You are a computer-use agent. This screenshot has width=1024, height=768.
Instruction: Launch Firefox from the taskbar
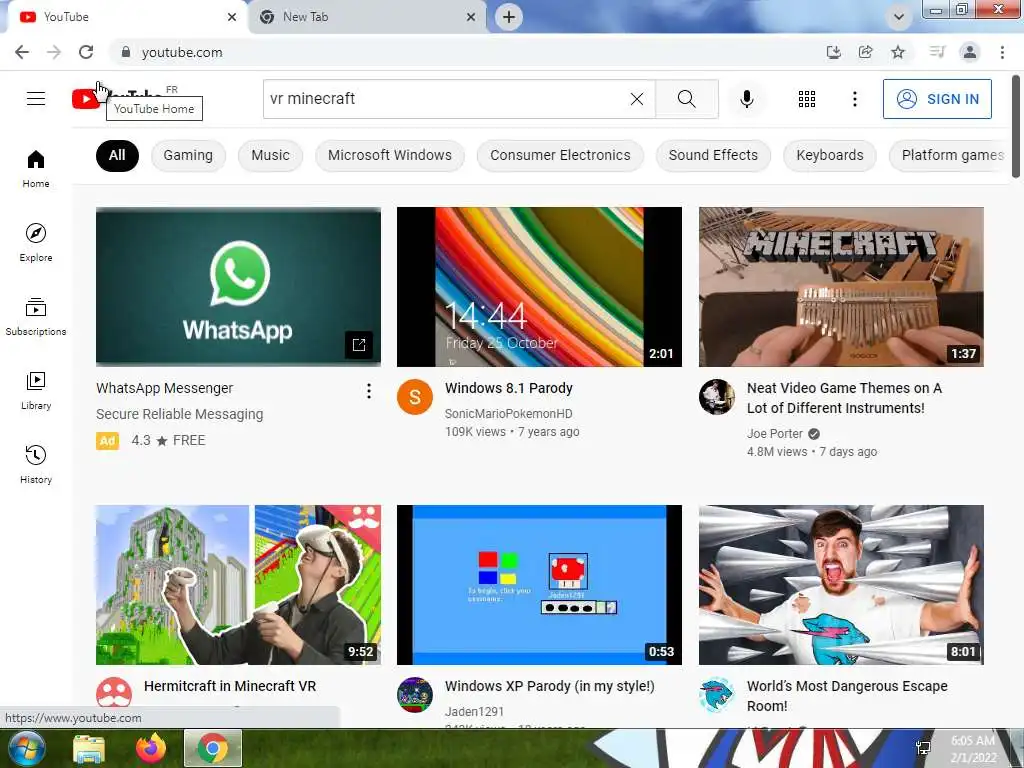coord(151,748)
